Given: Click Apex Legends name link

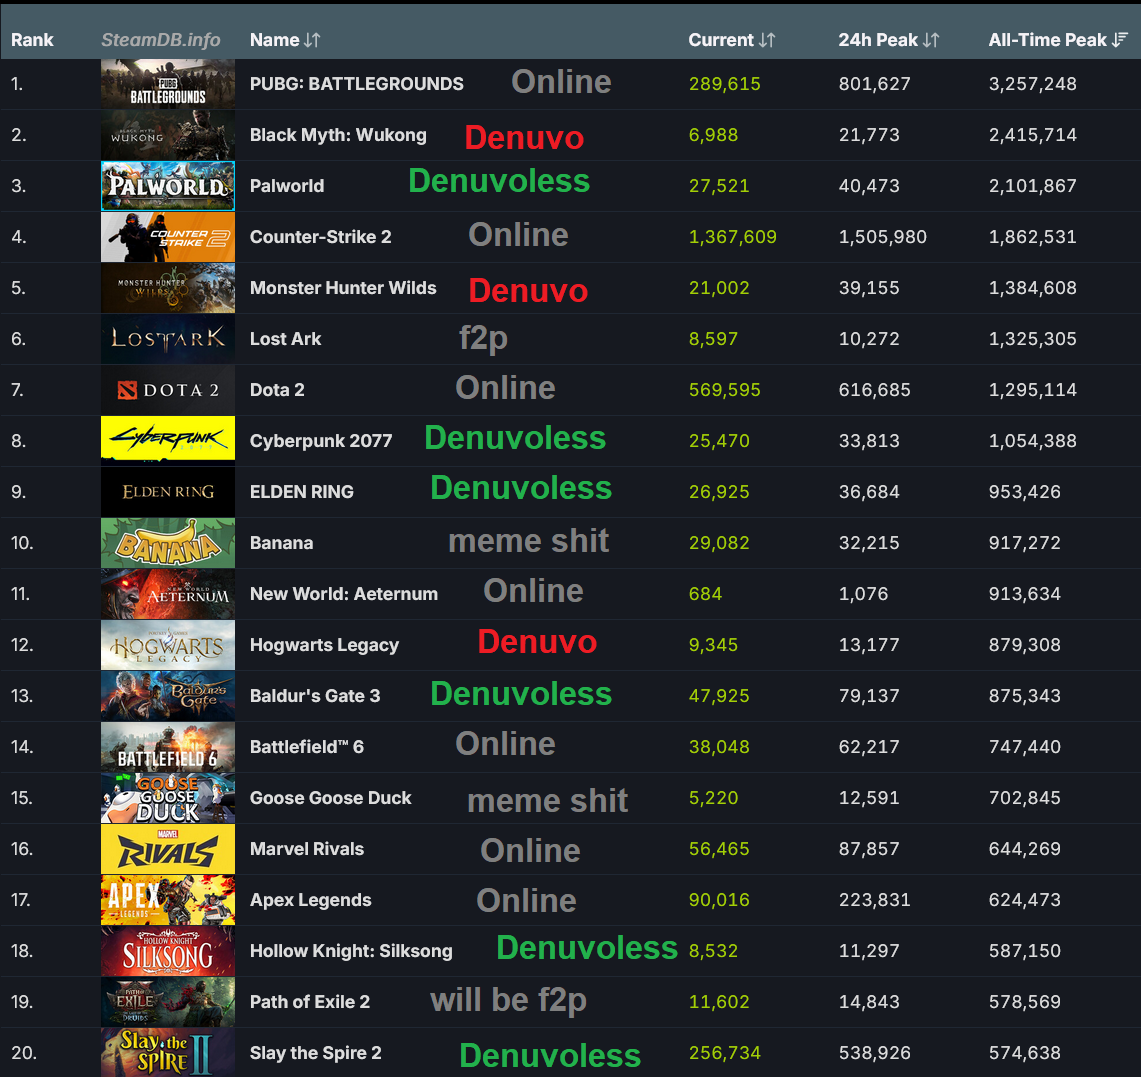Looking at the screenshot, I should (311, 899).
